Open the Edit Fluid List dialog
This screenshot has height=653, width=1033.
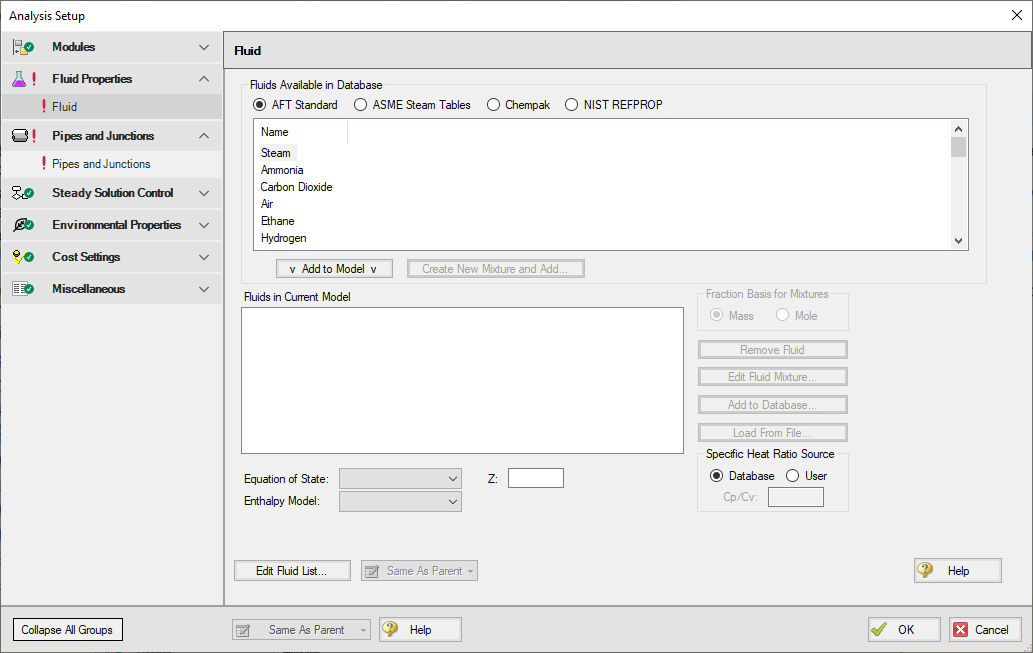point(291,570)
